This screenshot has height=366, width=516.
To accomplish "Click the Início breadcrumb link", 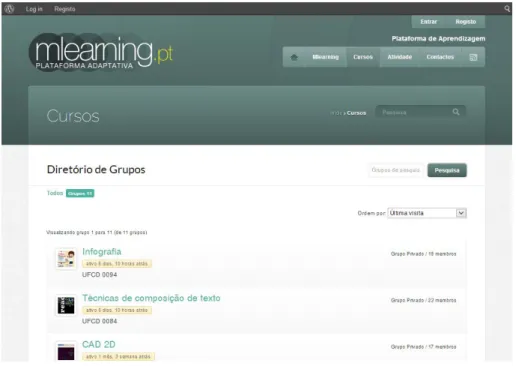I will pos(336,113).
